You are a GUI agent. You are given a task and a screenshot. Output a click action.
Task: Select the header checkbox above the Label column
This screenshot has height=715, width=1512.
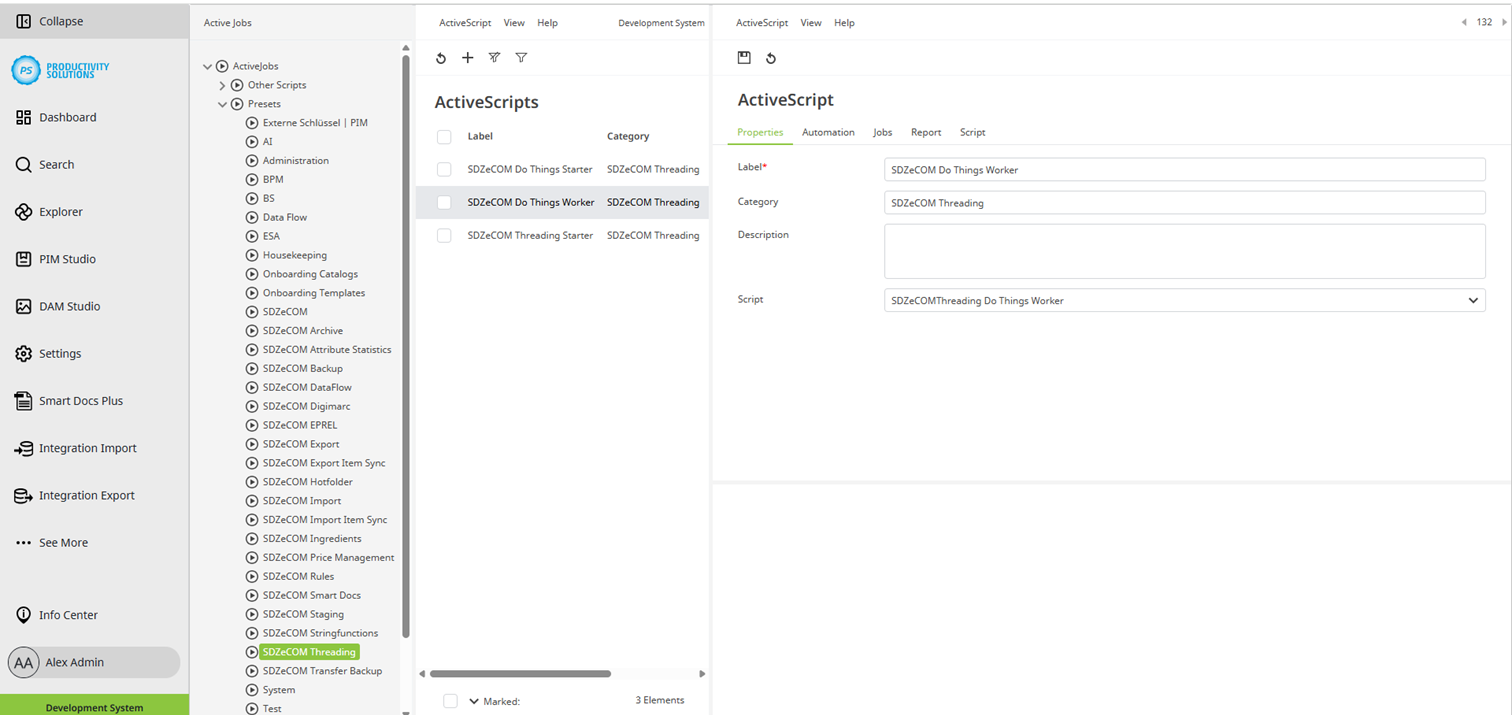tap(444, 136)
